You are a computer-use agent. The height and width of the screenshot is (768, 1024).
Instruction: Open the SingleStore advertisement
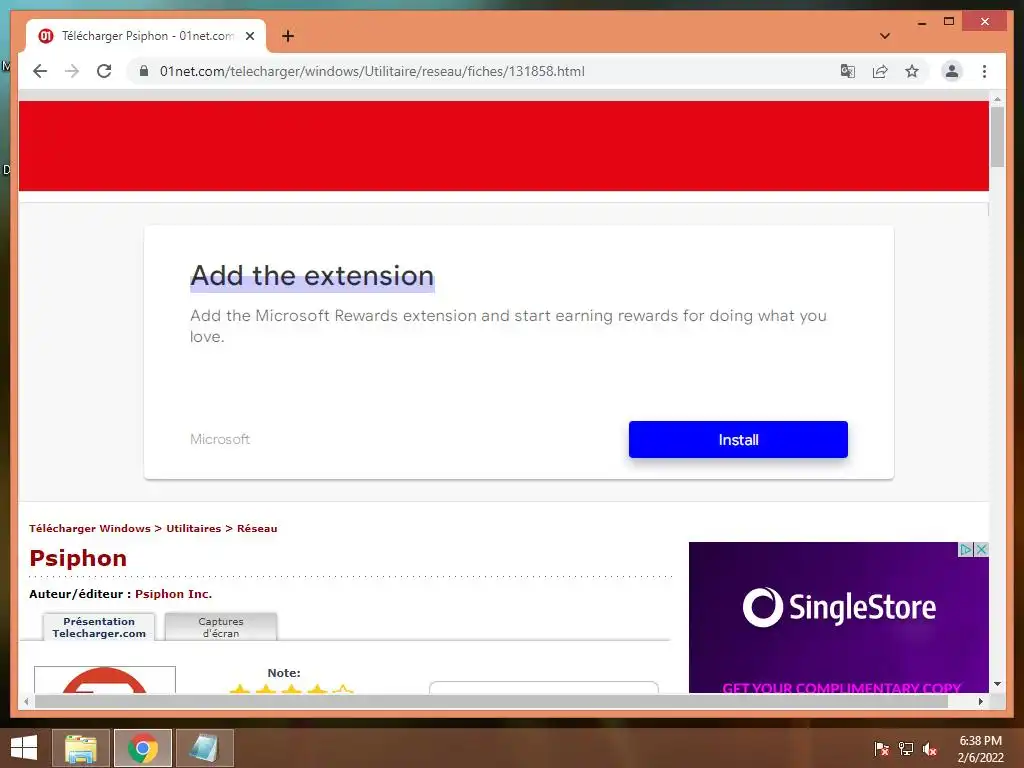pyautogui.click(x=839, y=617)
